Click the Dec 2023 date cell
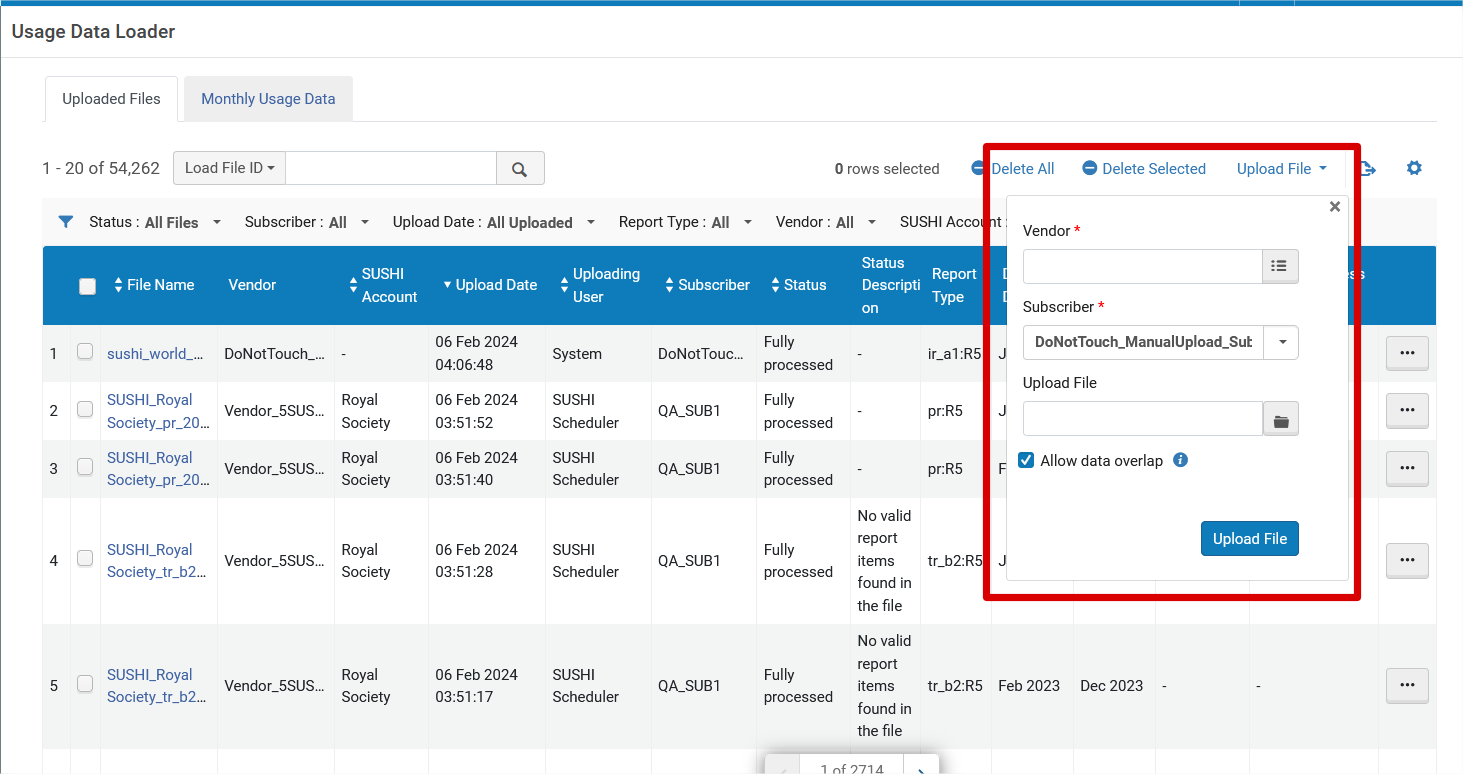The width and height of the screenshot is (1463, 774). [1111, 686]
